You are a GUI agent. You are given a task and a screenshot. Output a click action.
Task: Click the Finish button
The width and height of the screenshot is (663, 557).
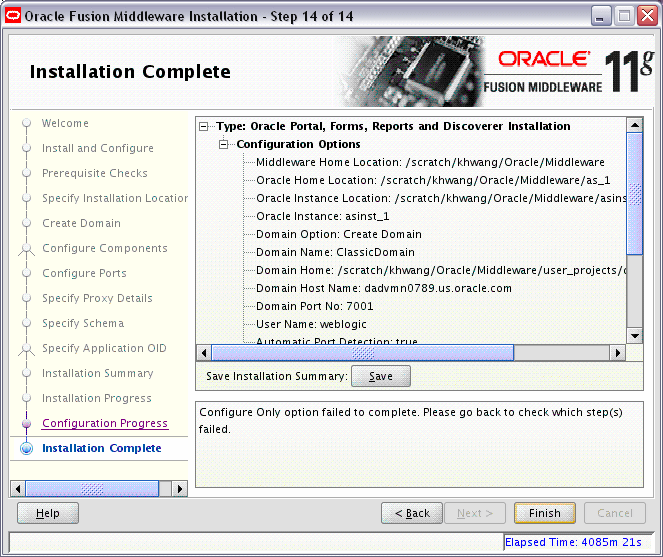pyautogui.click(x=545, y=513)
